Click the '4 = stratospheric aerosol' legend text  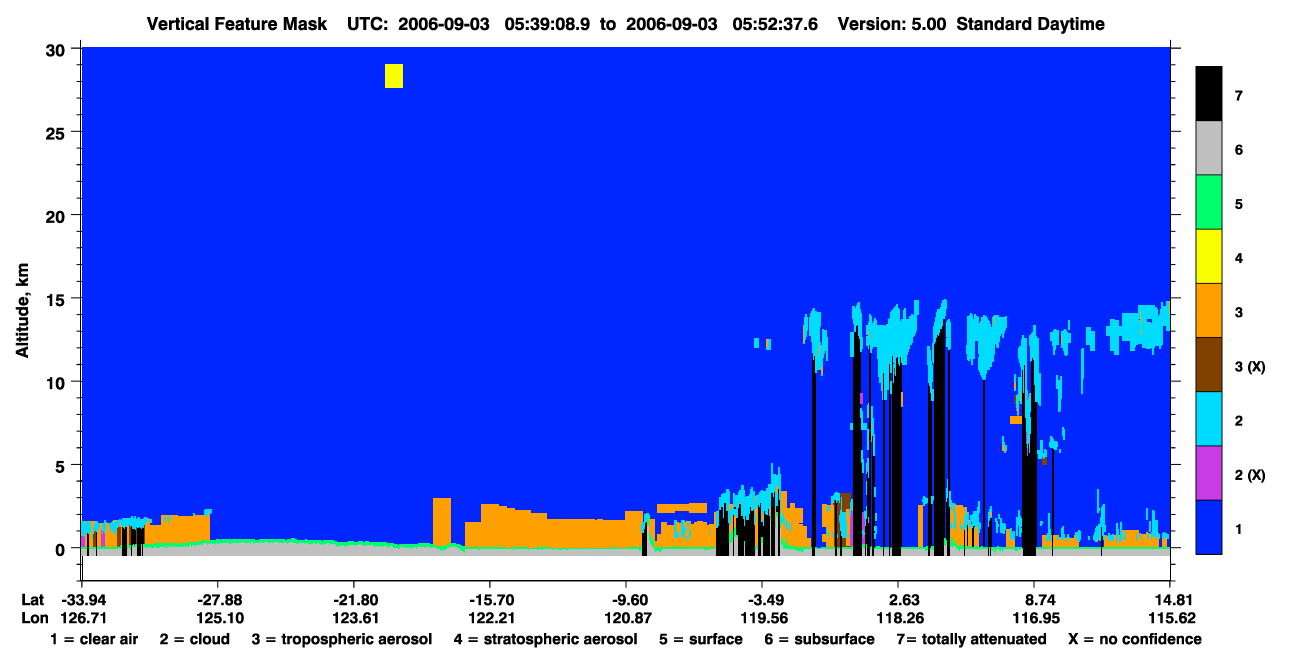tap(545, 639)
